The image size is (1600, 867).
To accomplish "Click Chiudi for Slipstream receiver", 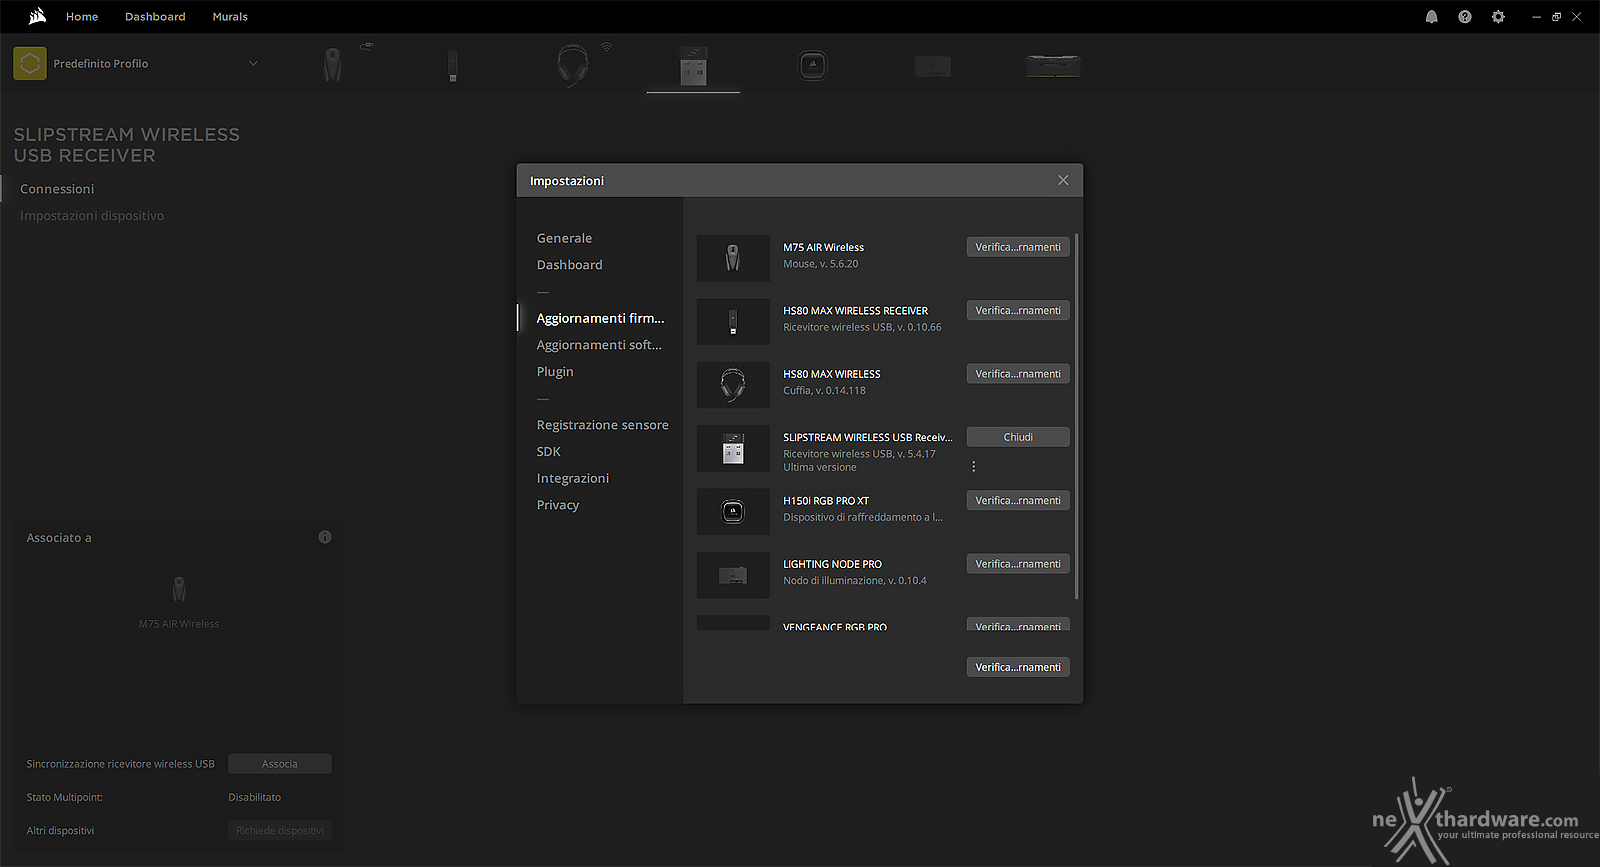I will 1018,437.
